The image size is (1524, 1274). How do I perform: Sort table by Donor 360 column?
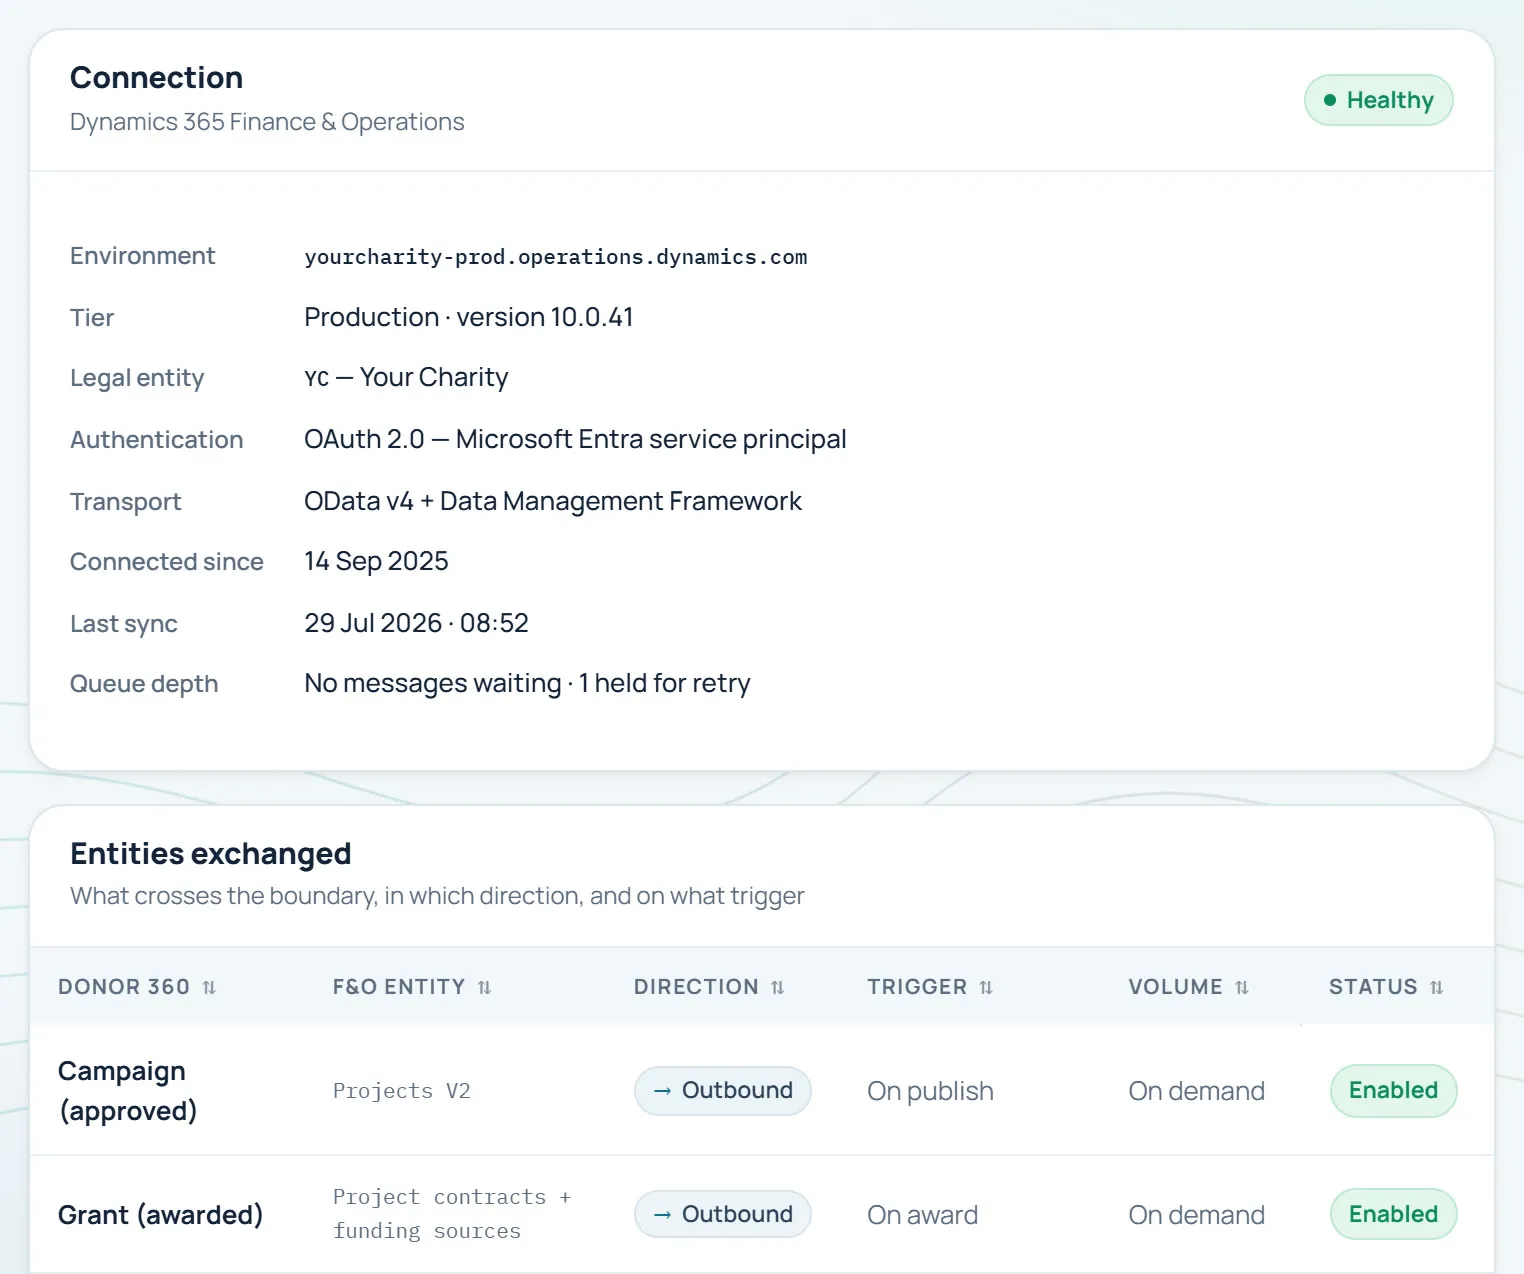coord(137,987)
